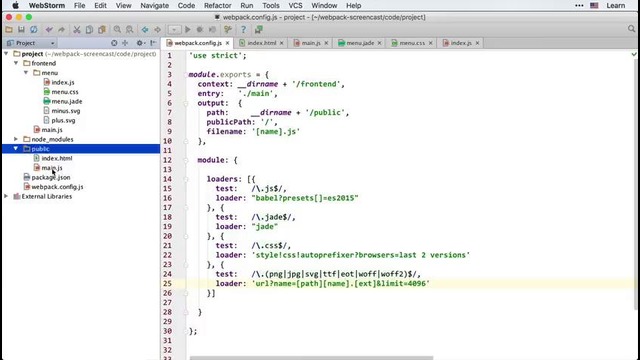640x360 pixels.
Task: Click the search magnifier at top right
Action: [631, 29]
